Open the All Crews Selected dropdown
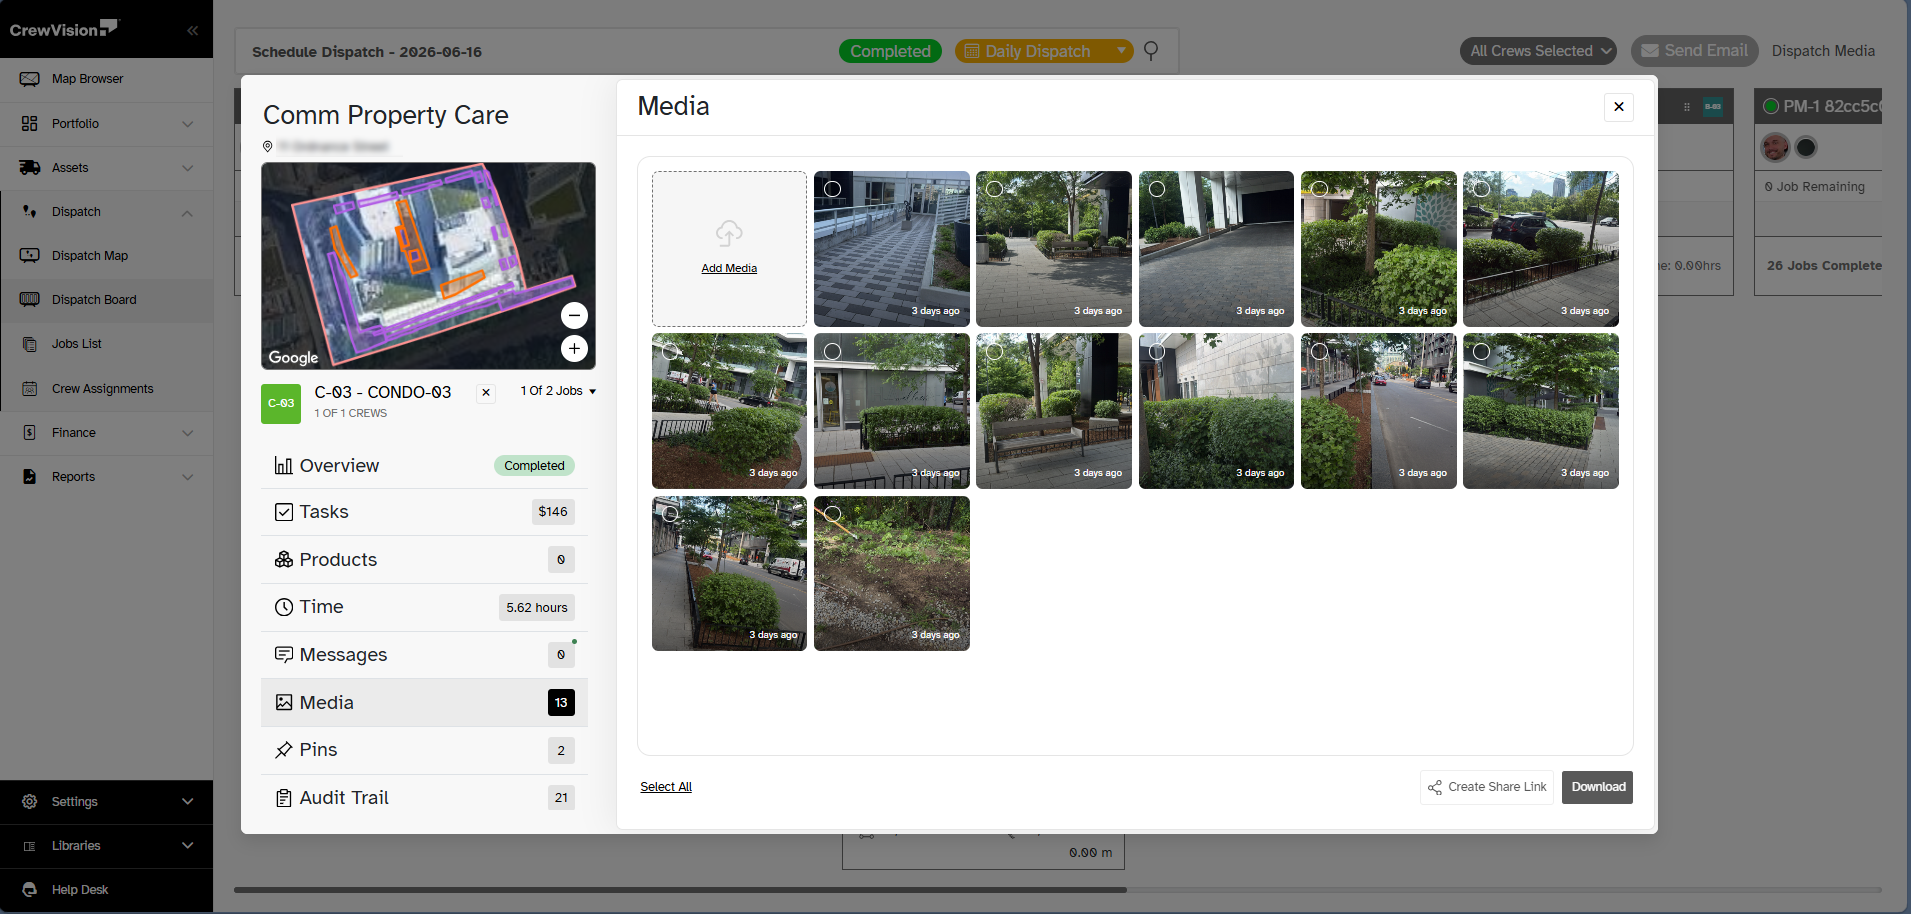This screenshot has width=1911, height=914. click(x=1538, y=51)
